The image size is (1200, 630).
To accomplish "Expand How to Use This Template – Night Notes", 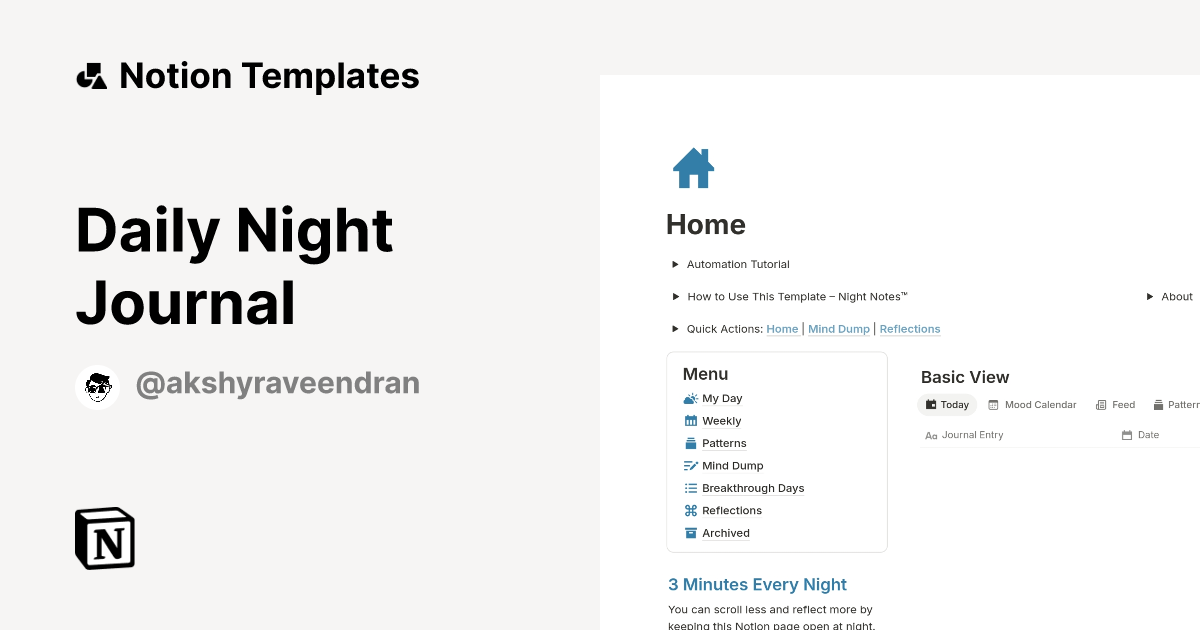I will 676,296.
